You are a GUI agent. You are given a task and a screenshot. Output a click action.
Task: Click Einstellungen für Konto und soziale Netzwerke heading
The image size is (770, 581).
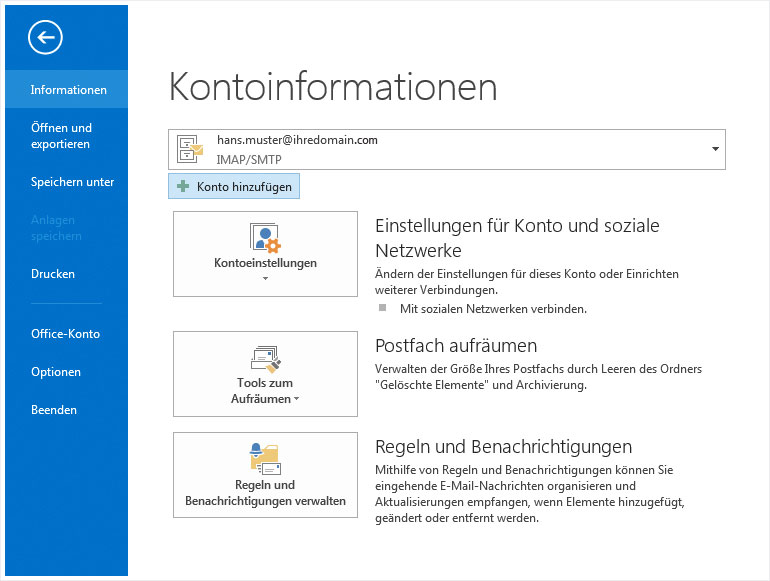tap(517, 238)
